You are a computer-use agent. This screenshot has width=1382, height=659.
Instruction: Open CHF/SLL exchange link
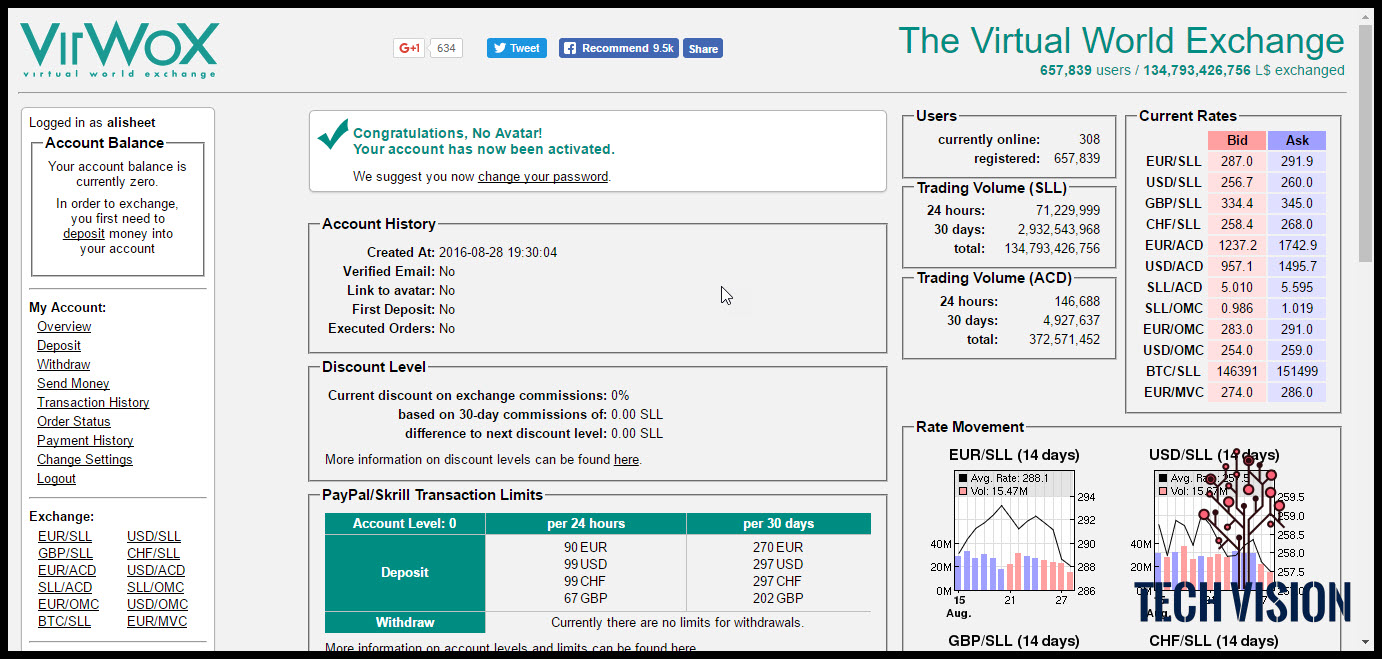[x=154, y=554]
